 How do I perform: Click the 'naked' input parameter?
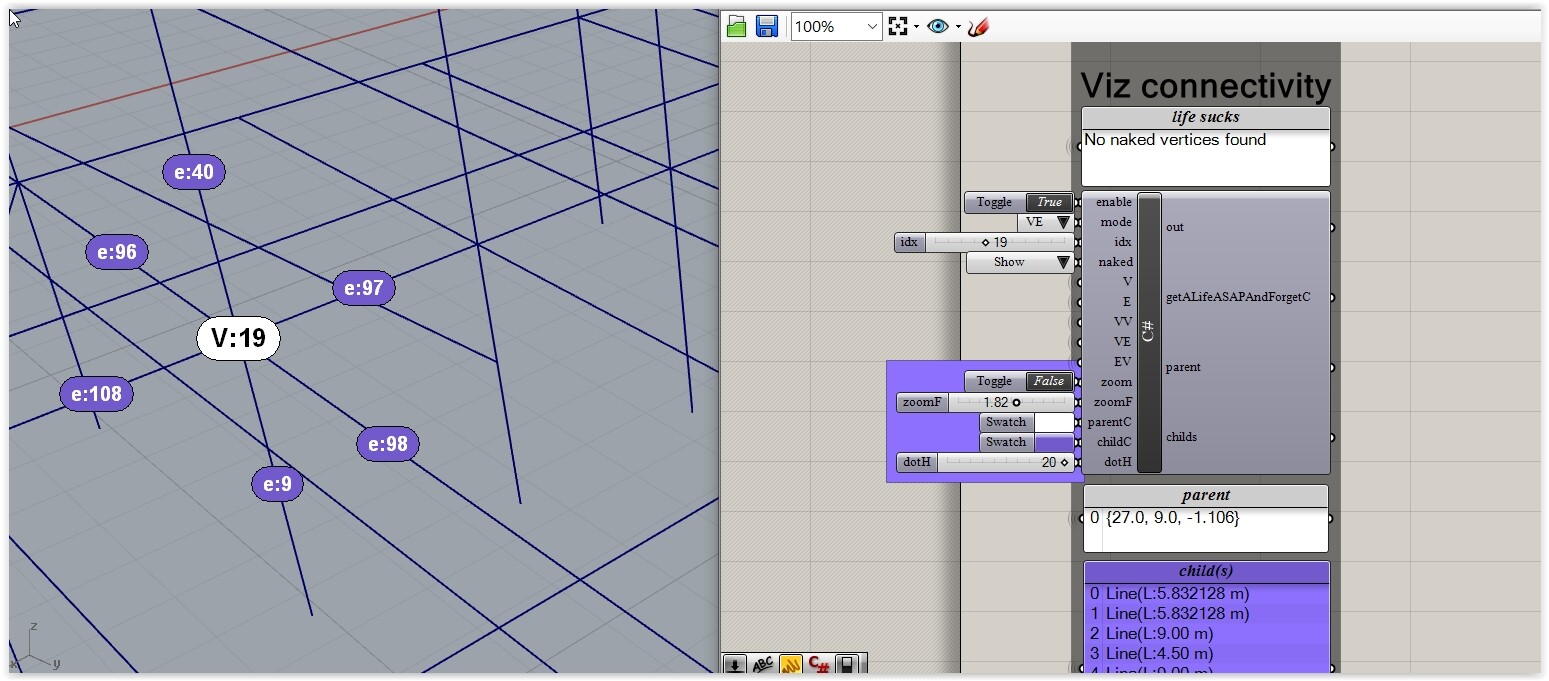(1115, 262)
